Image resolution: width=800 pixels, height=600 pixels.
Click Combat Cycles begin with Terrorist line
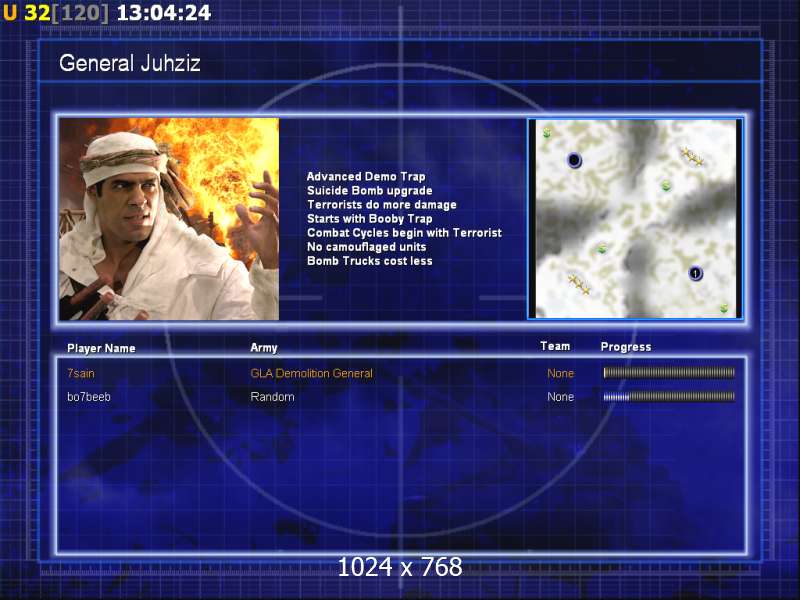(404, 233)
